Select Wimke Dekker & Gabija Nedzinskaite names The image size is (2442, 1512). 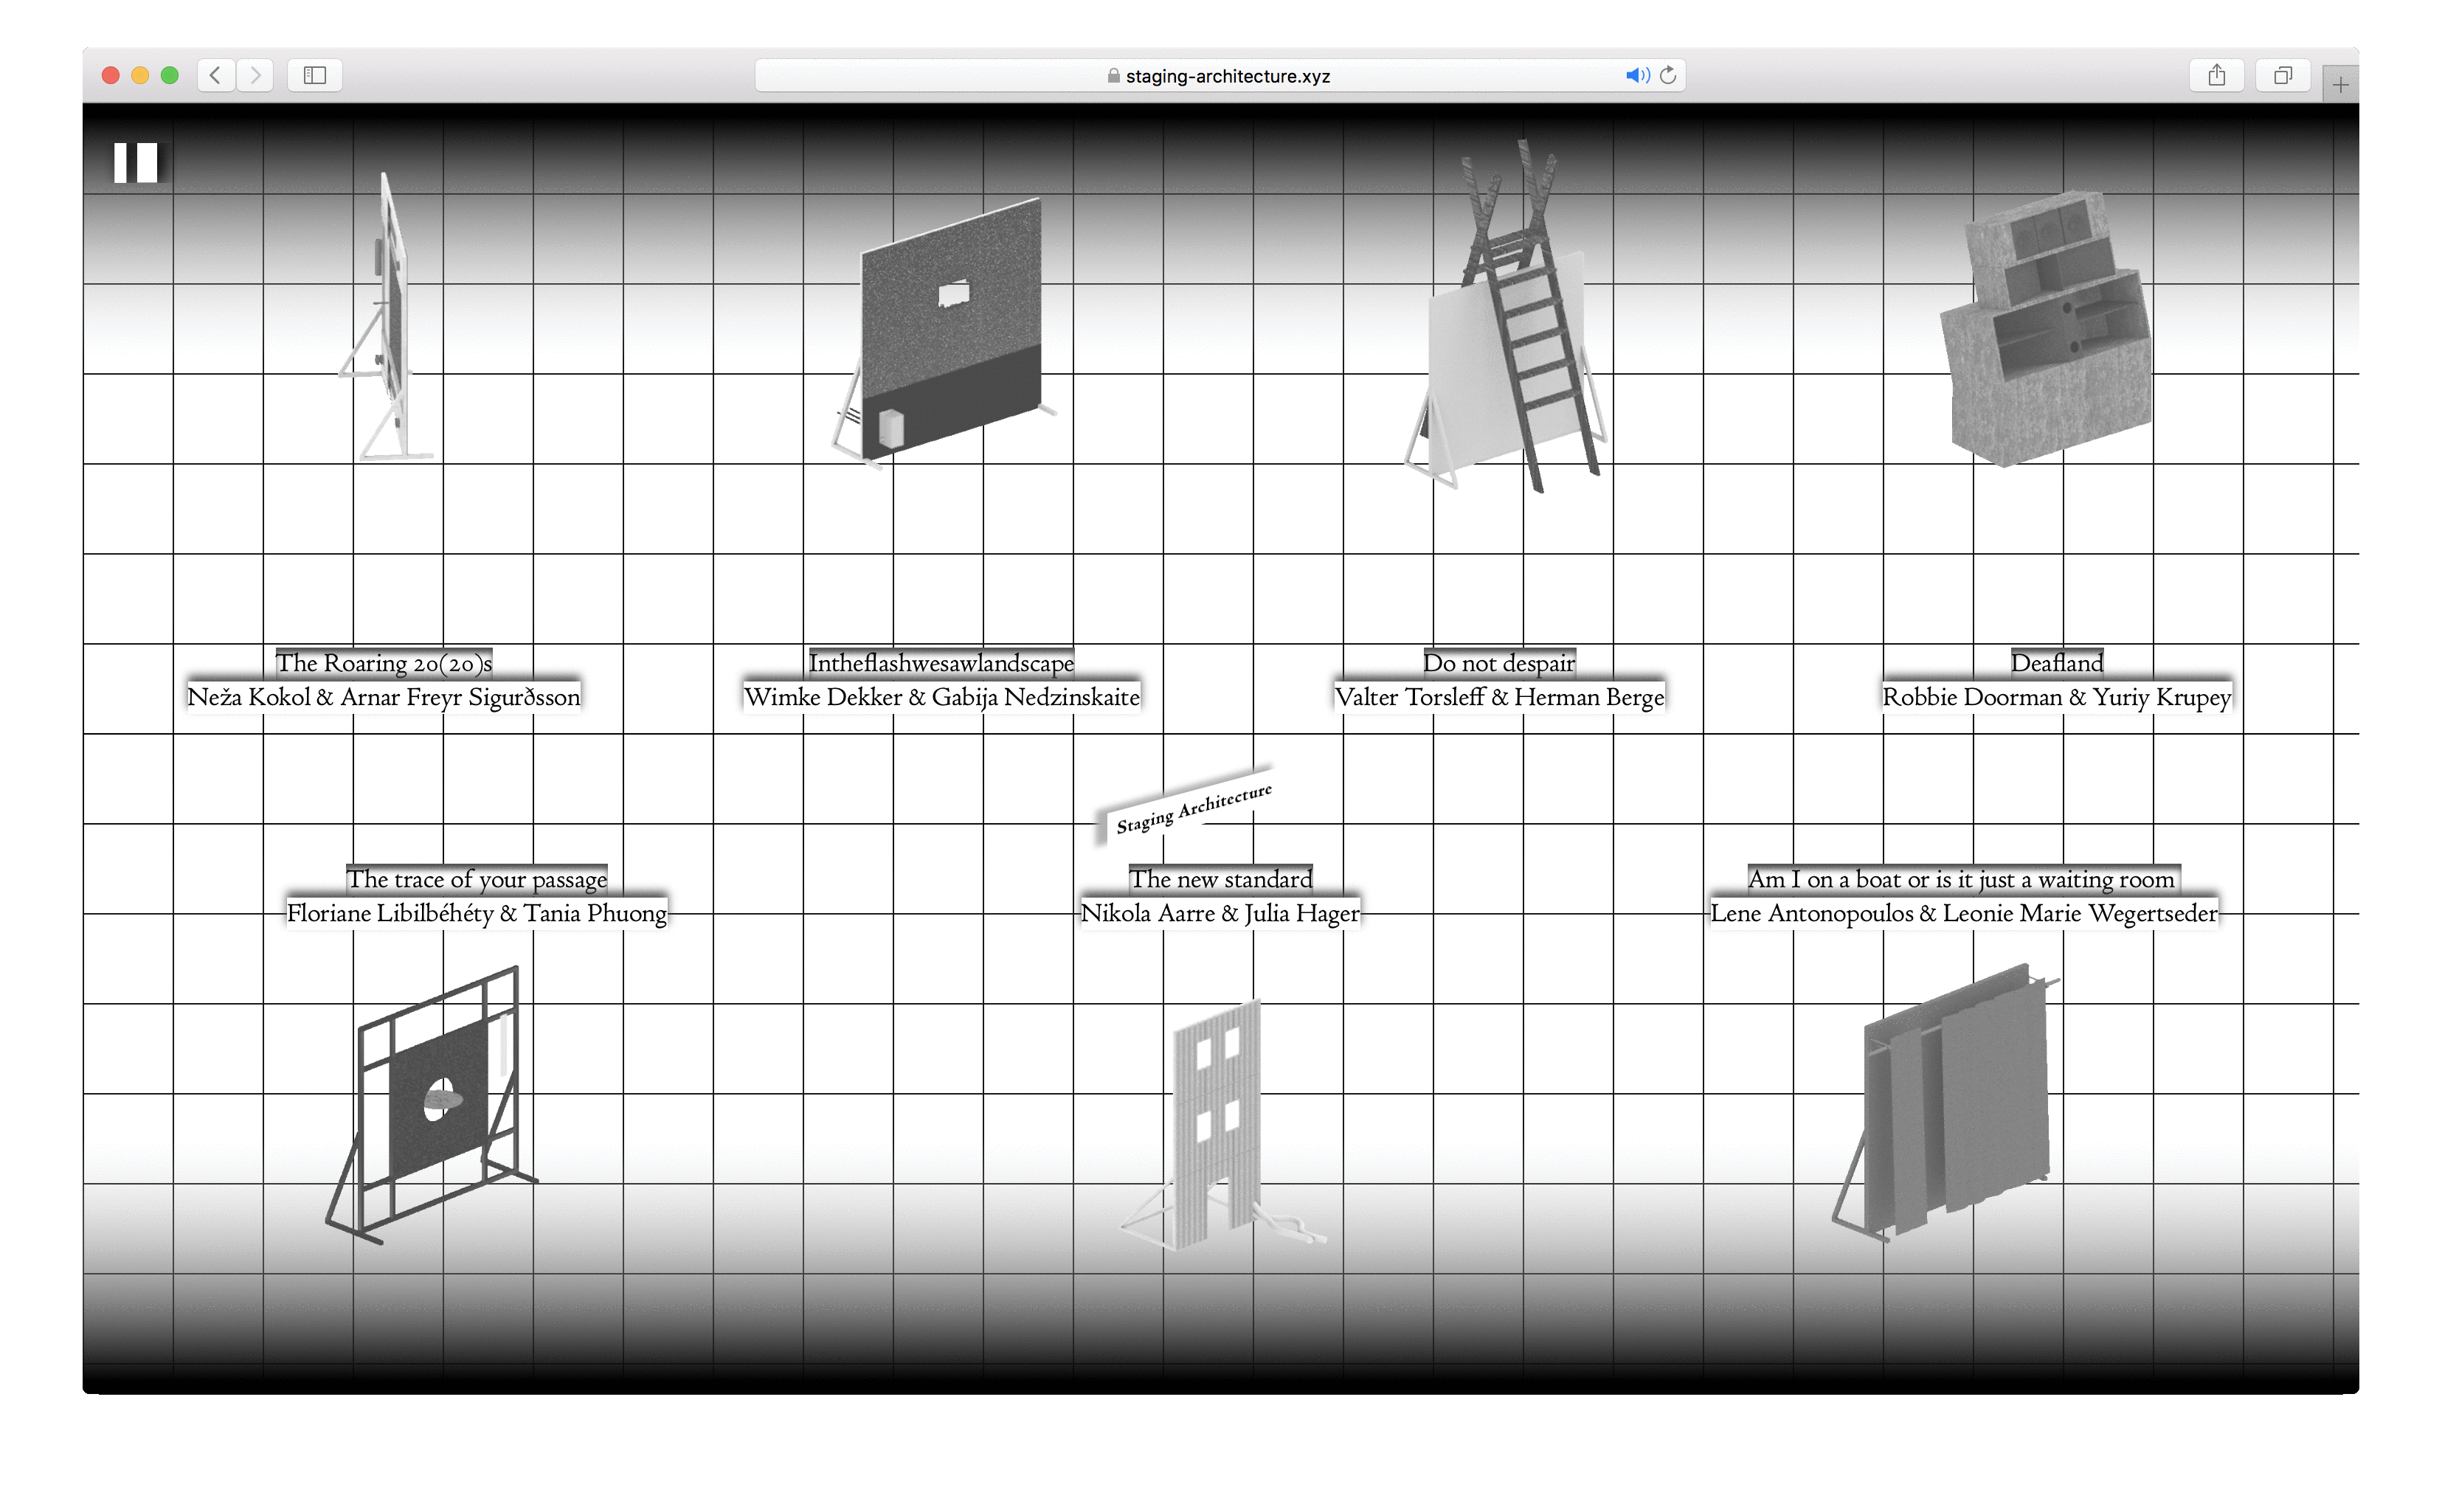[941, 697]
